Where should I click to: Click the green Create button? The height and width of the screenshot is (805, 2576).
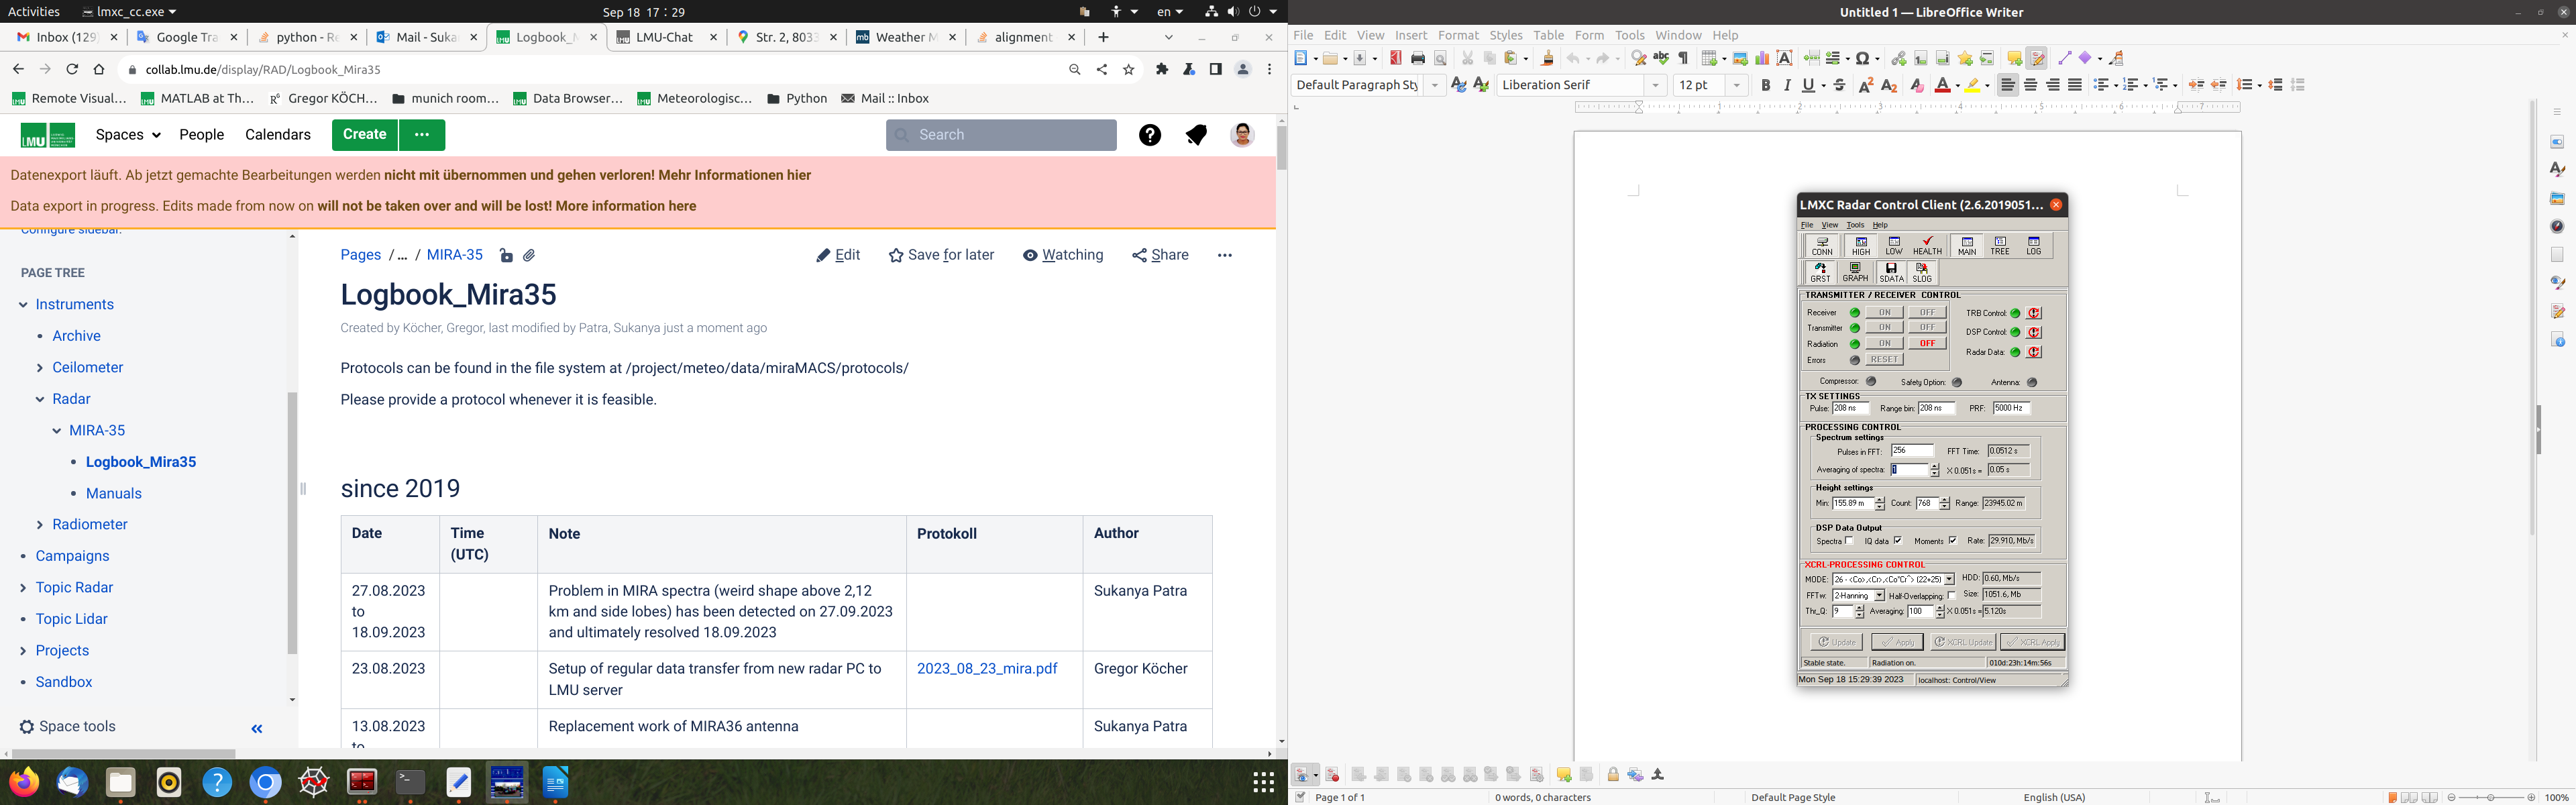click(x=364, y=135)
